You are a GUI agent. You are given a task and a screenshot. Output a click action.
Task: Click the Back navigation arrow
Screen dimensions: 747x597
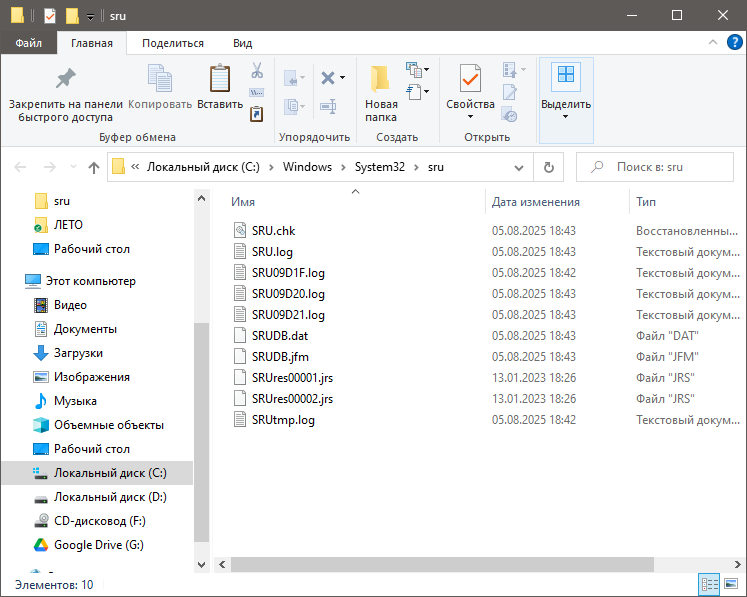(x=20, y=167)
